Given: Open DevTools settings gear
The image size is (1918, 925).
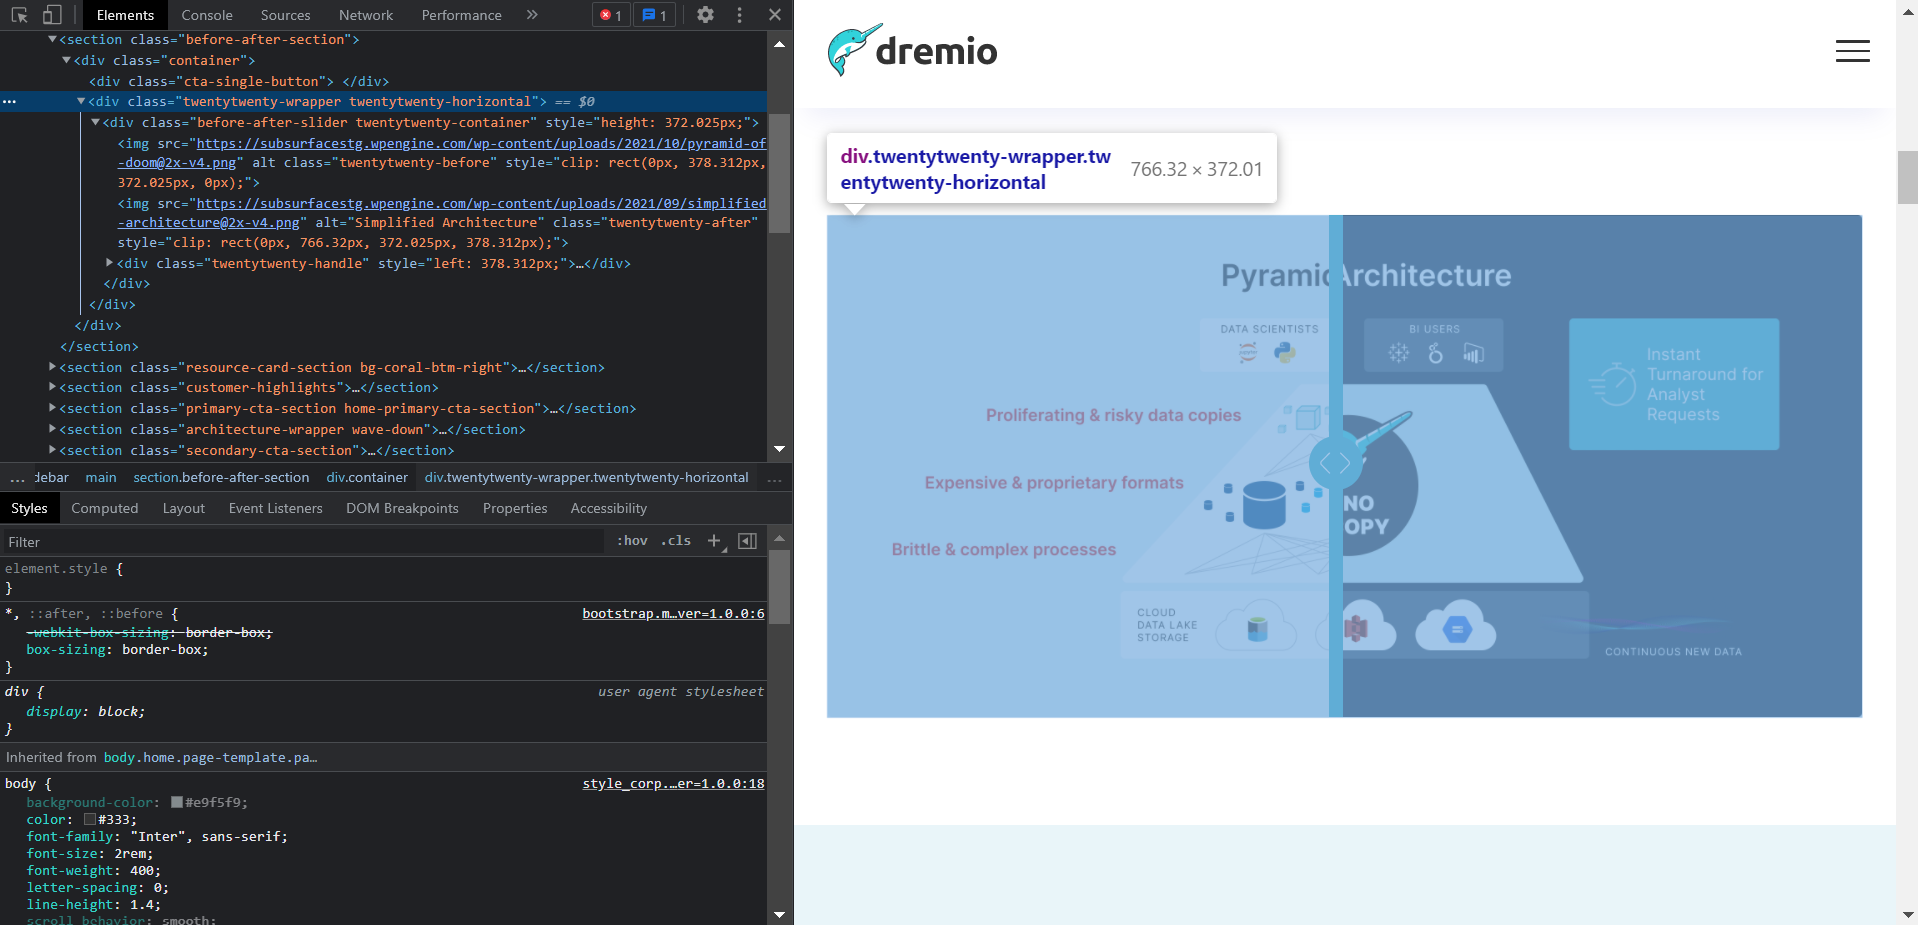Looking at the screenshot, I should pyautogui.click(x=705, y=15).
